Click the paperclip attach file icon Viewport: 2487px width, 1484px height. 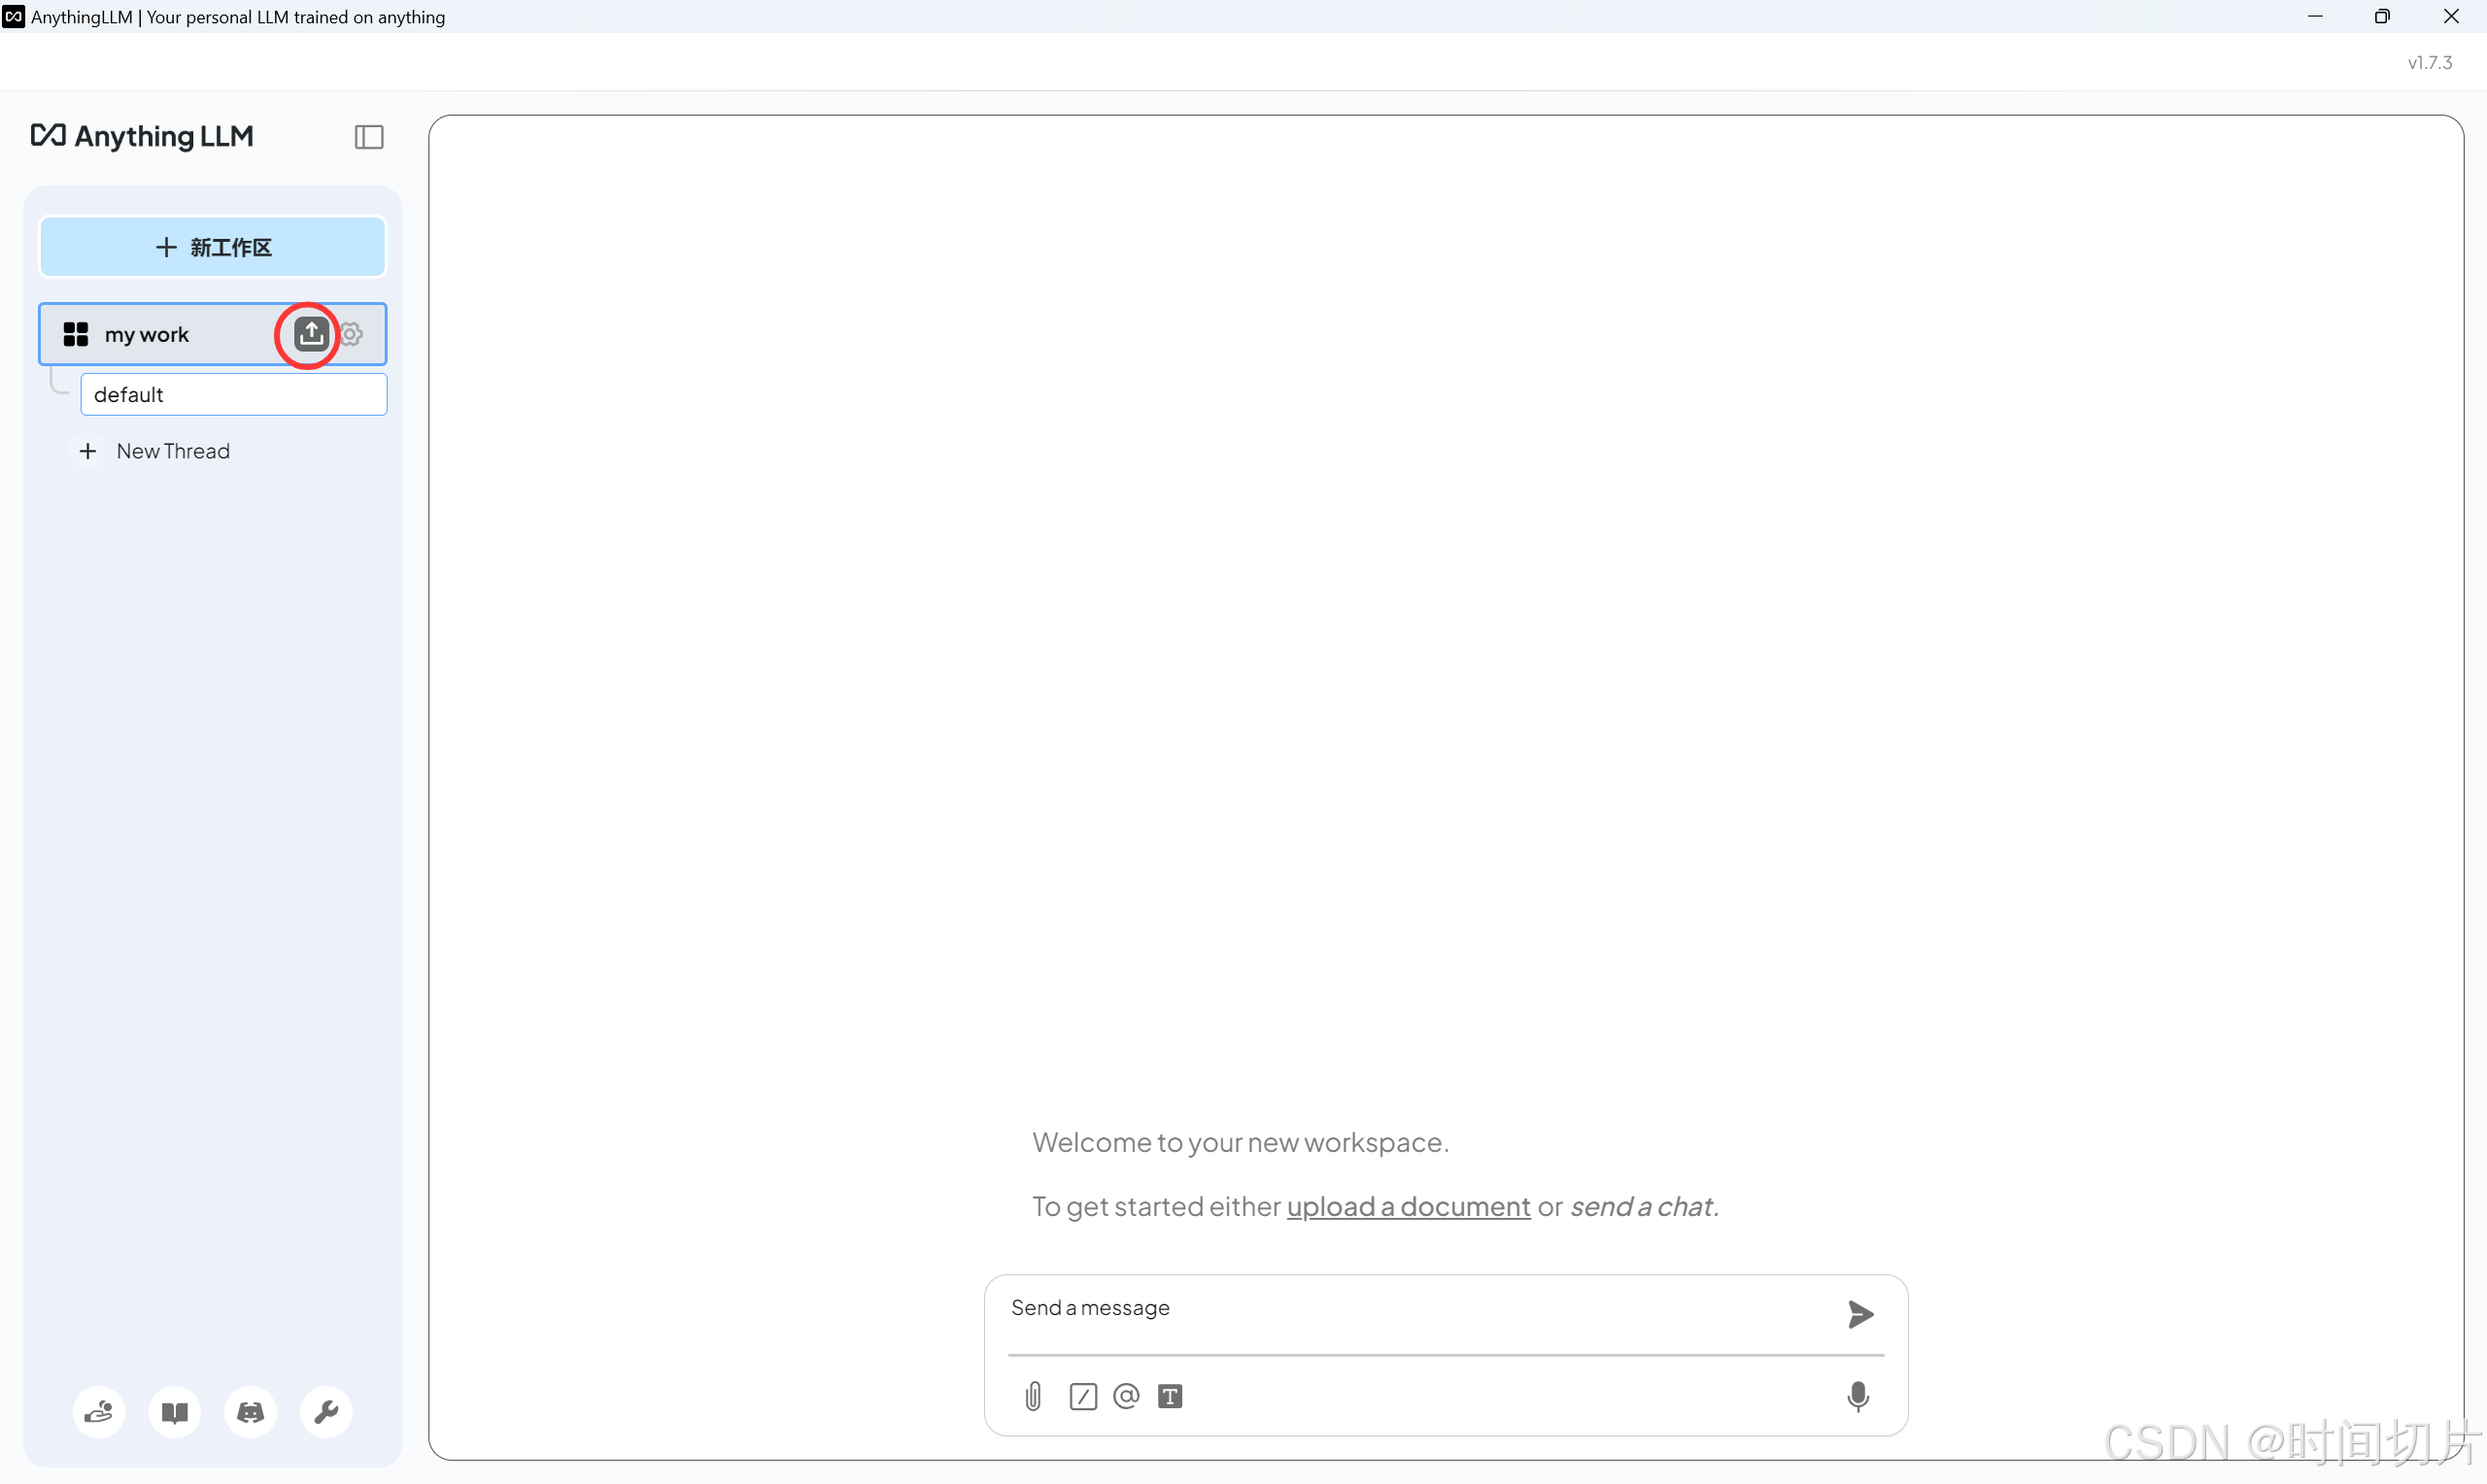(x=1033, y=1396)
